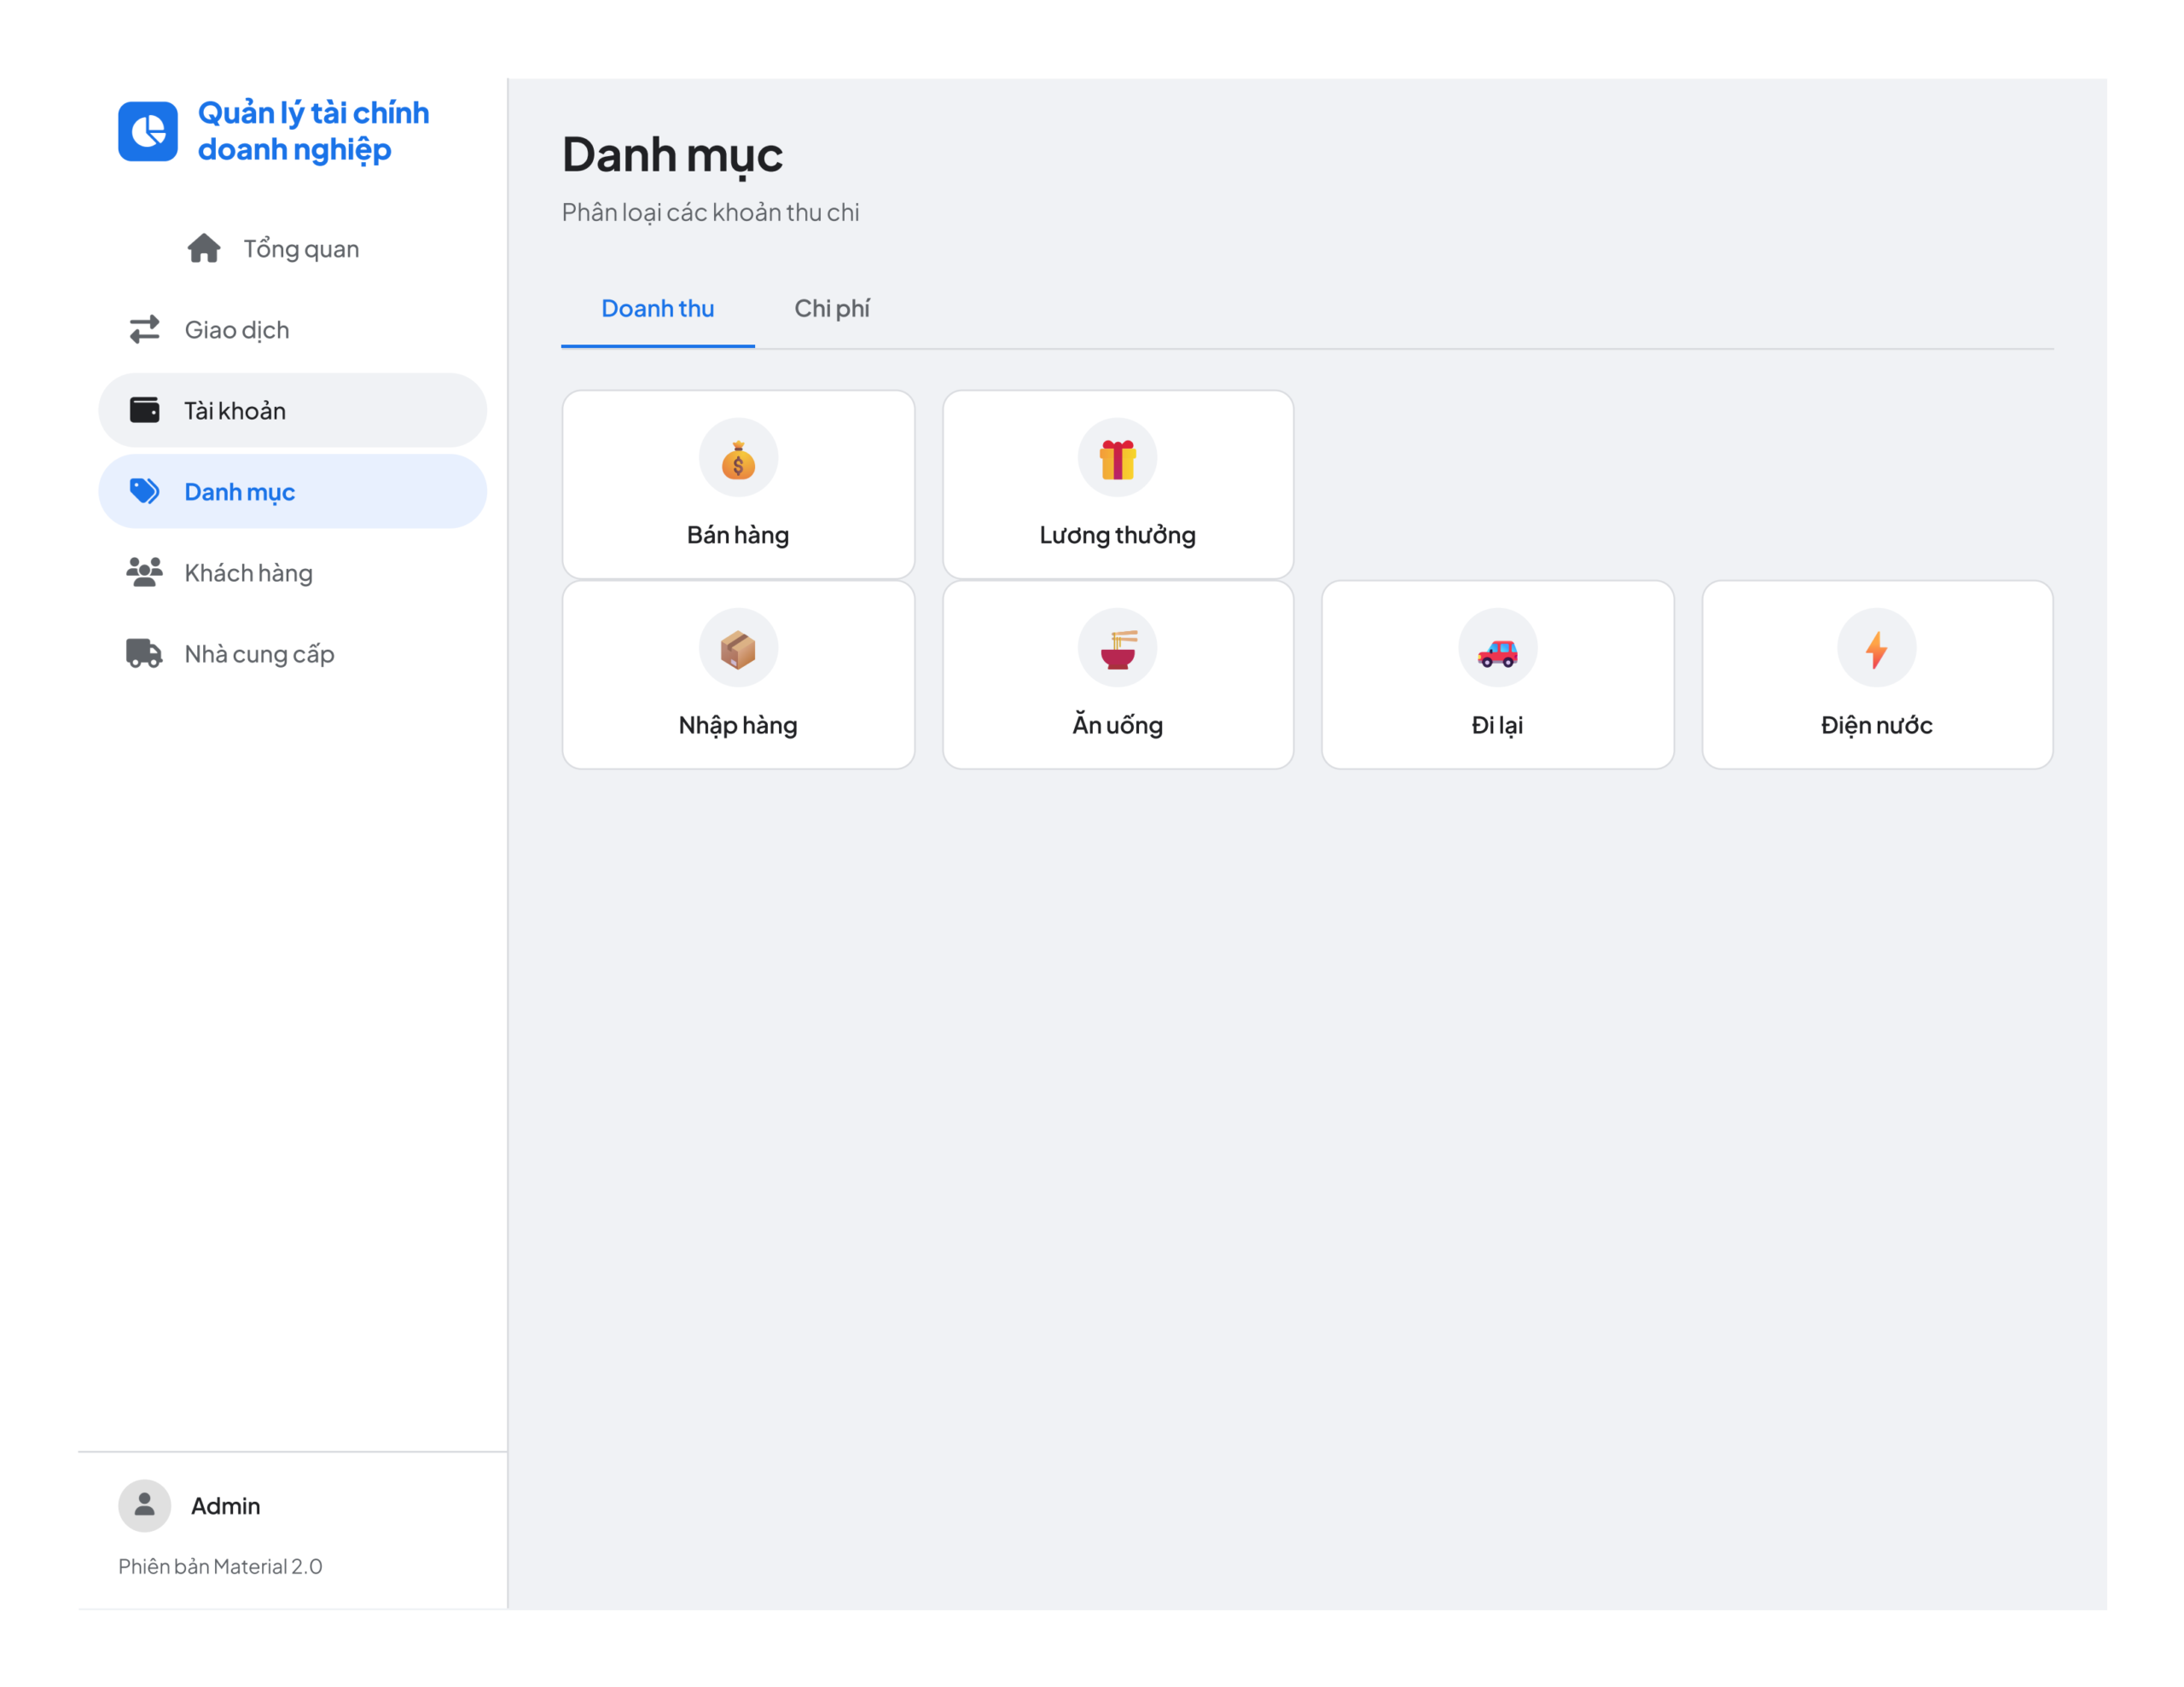Go to Khách hàng in the sidebar

pos(292,572)
